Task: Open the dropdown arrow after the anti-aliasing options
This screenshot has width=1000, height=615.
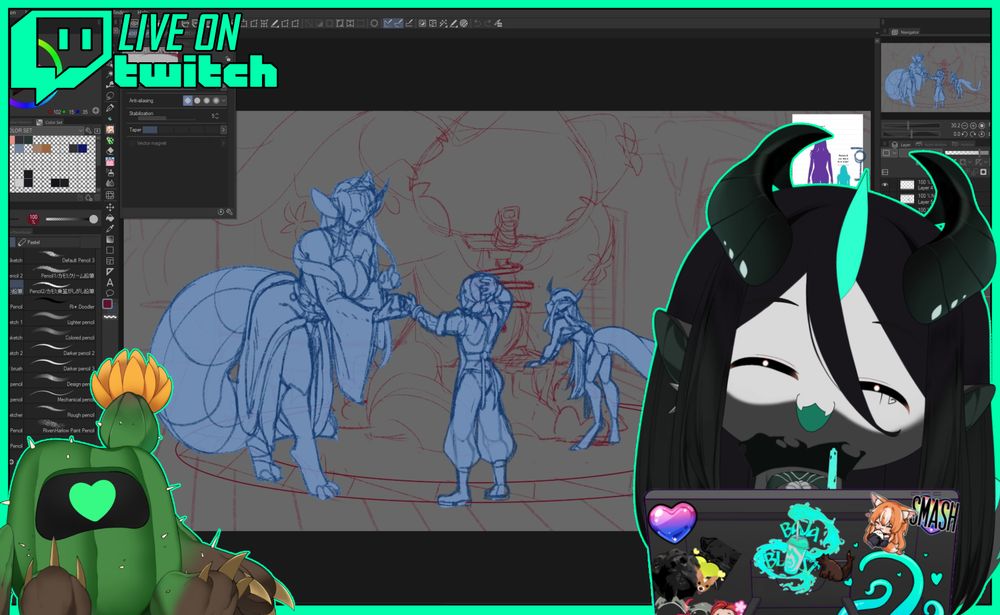Action: 224,101
